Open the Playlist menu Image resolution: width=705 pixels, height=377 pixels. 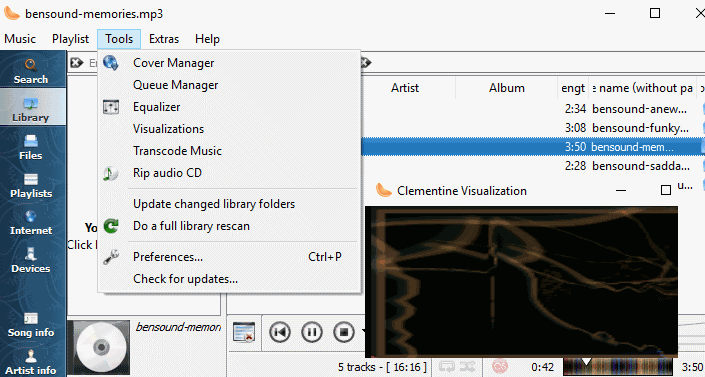71,39
